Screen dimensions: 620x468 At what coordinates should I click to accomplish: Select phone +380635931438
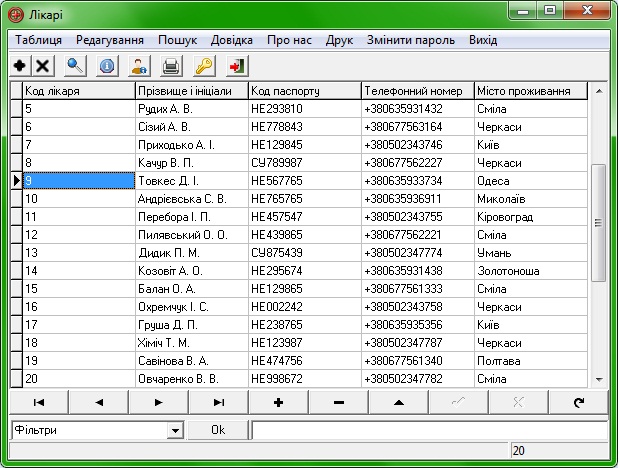click(418, 271)
